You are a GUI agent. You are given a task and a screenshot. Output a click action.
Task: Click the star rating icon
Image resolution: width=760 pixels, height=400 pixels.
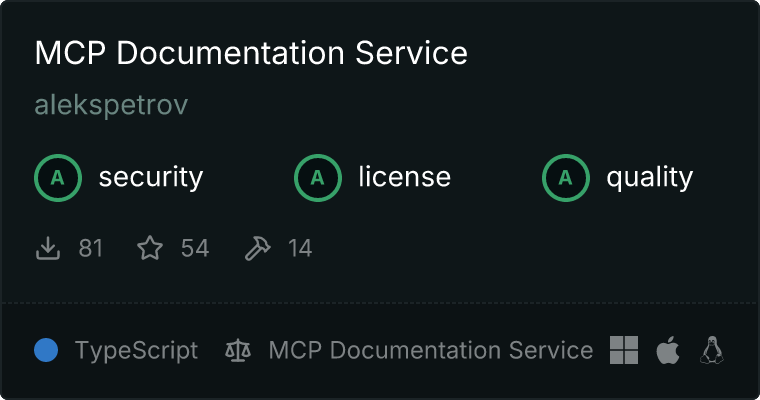[x=150, y=248]
